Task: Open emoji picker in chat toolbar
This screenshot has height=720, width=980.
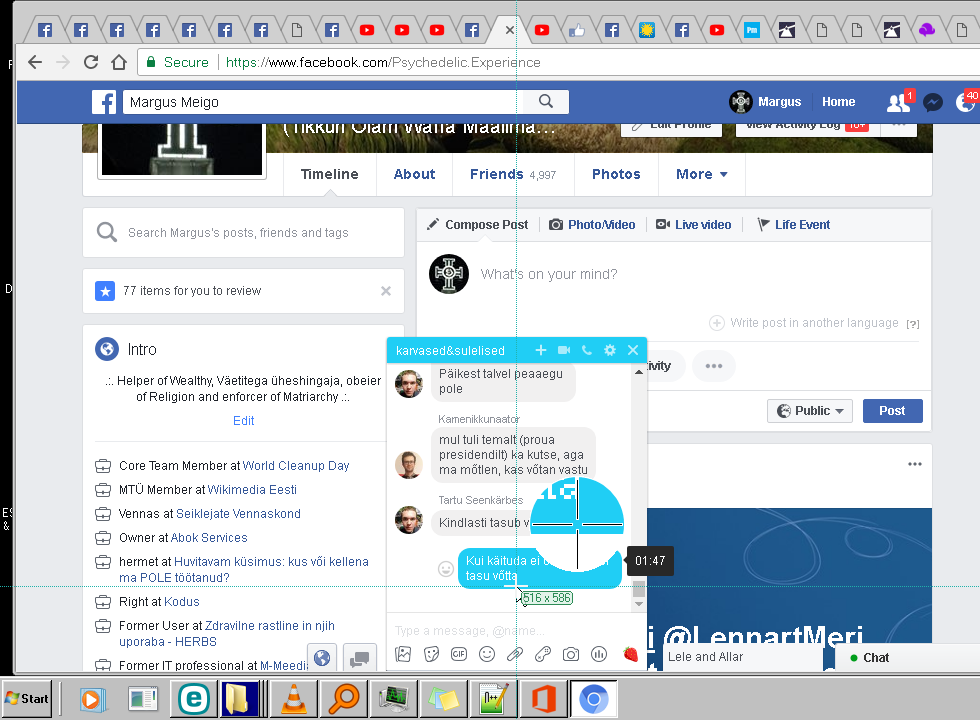Action: (x=487, y=654)
